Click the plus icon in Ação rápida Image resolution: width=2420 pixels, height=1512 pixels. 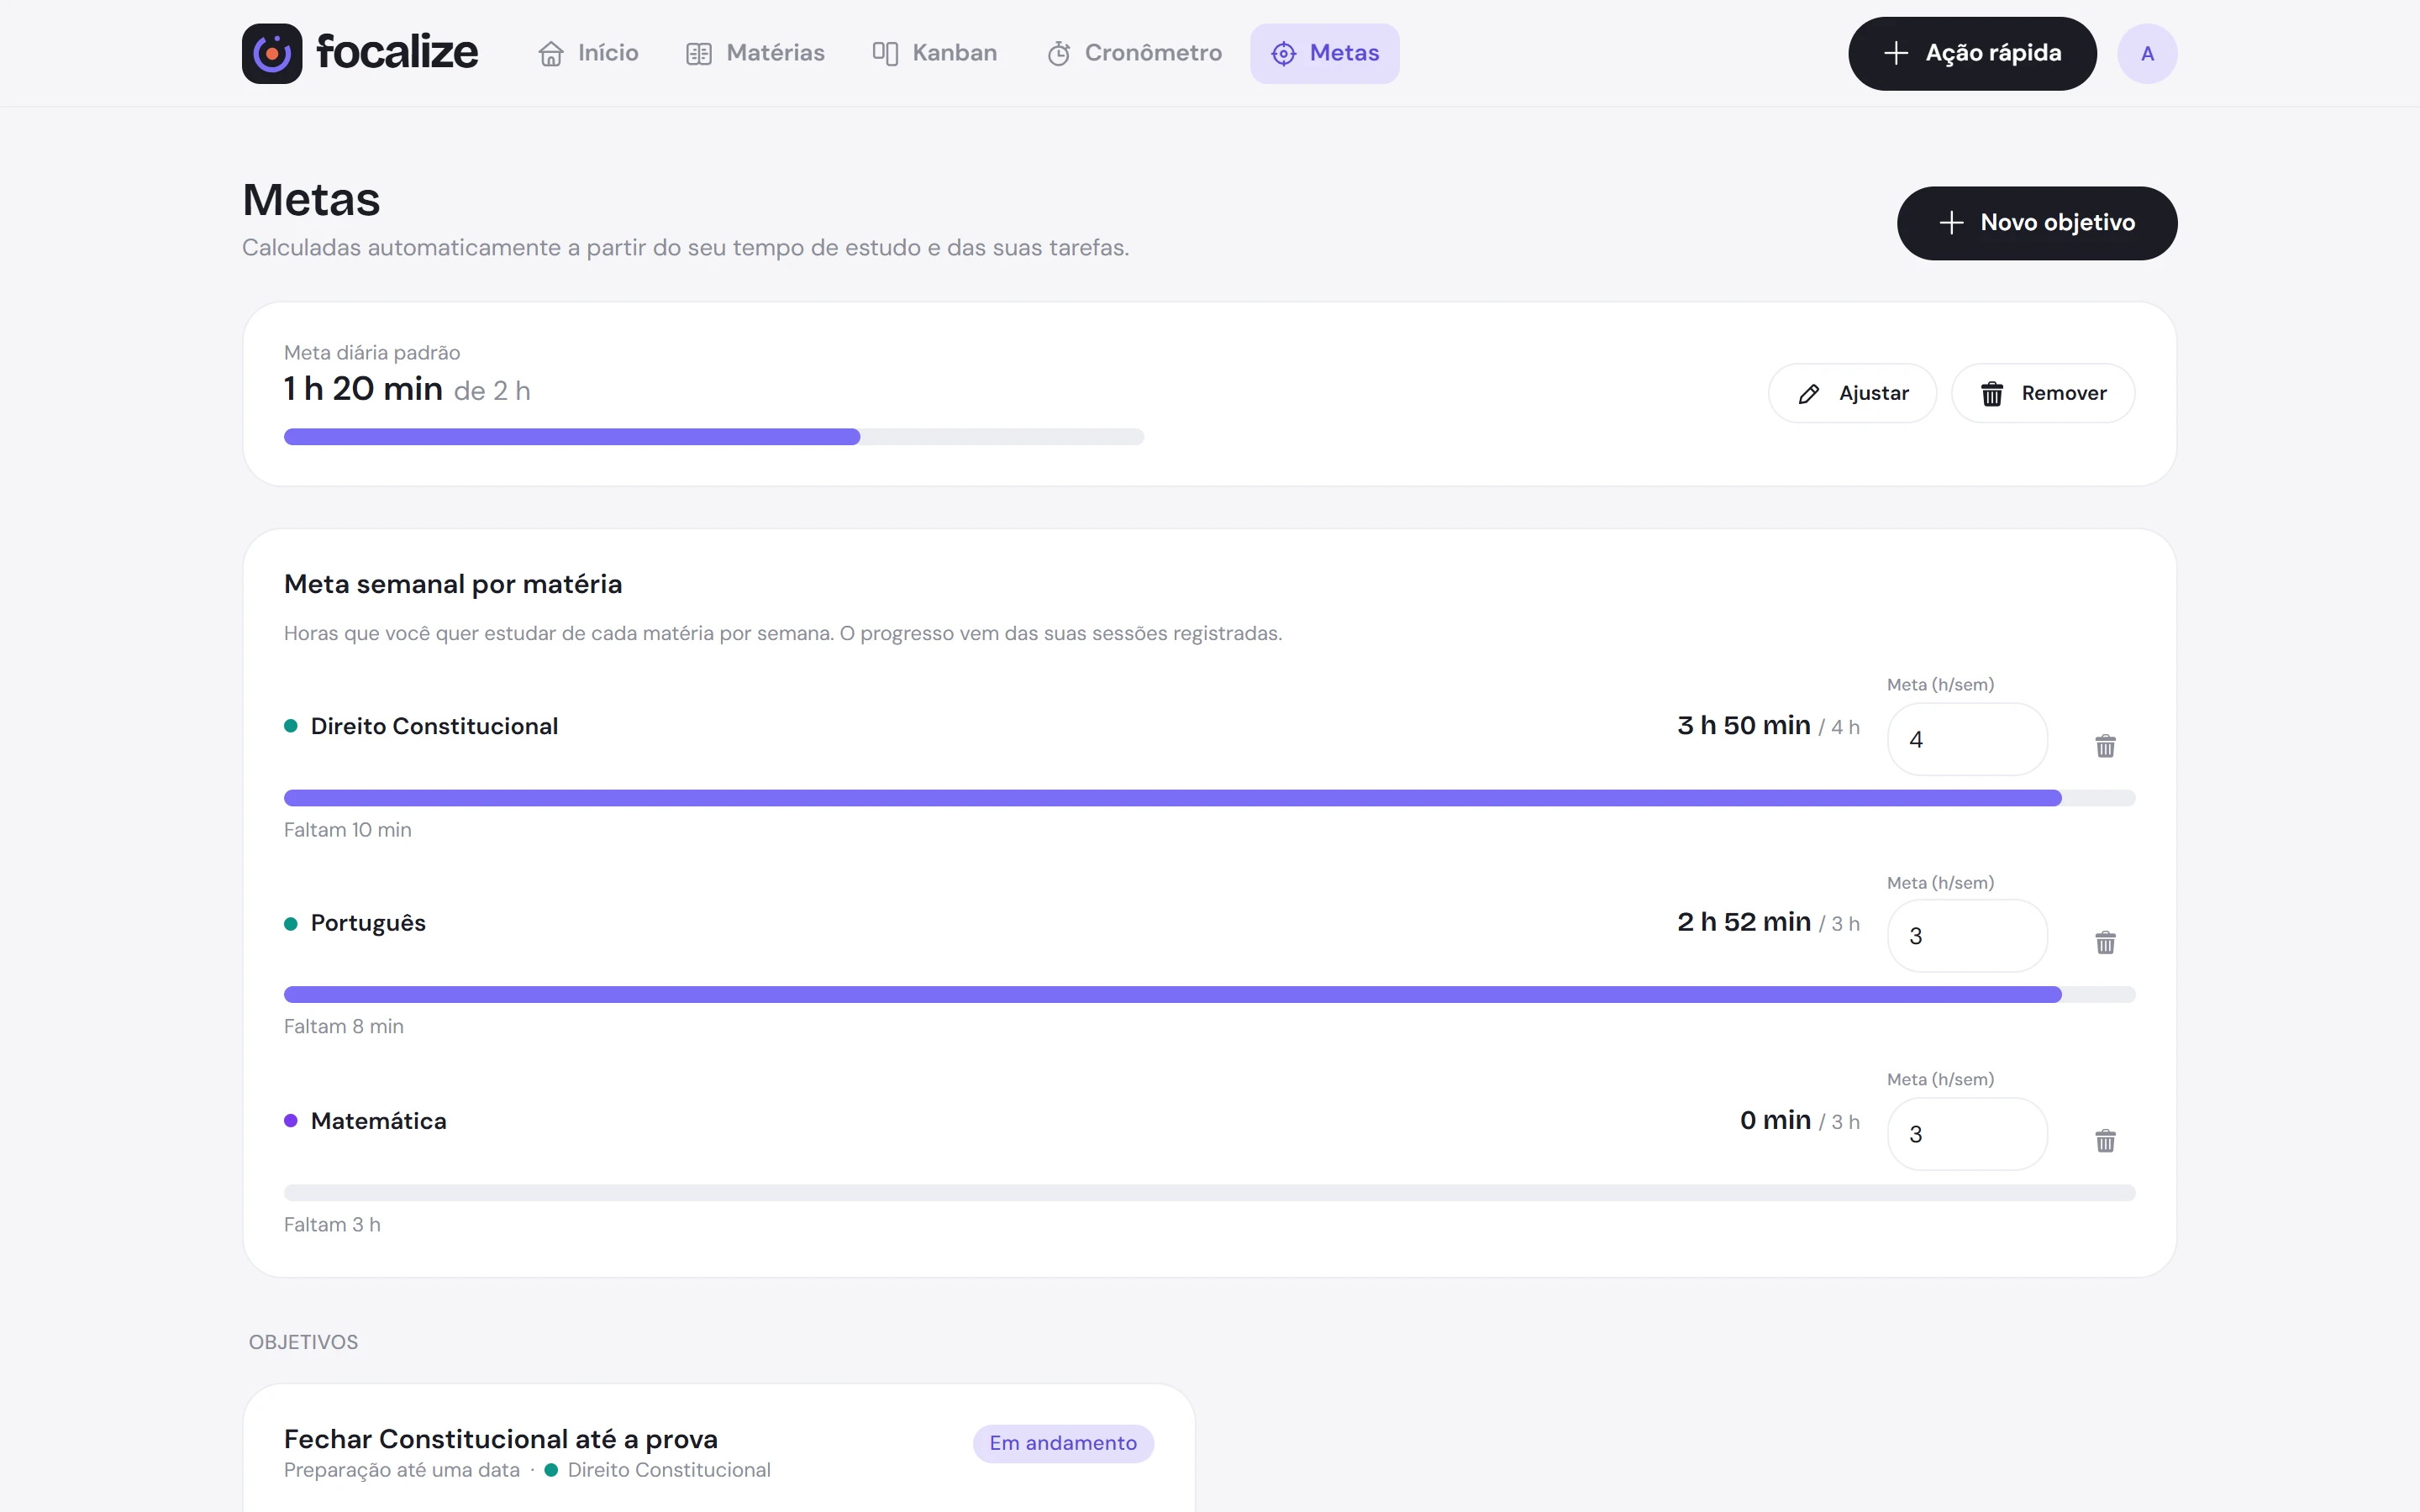pos(1896,53)
